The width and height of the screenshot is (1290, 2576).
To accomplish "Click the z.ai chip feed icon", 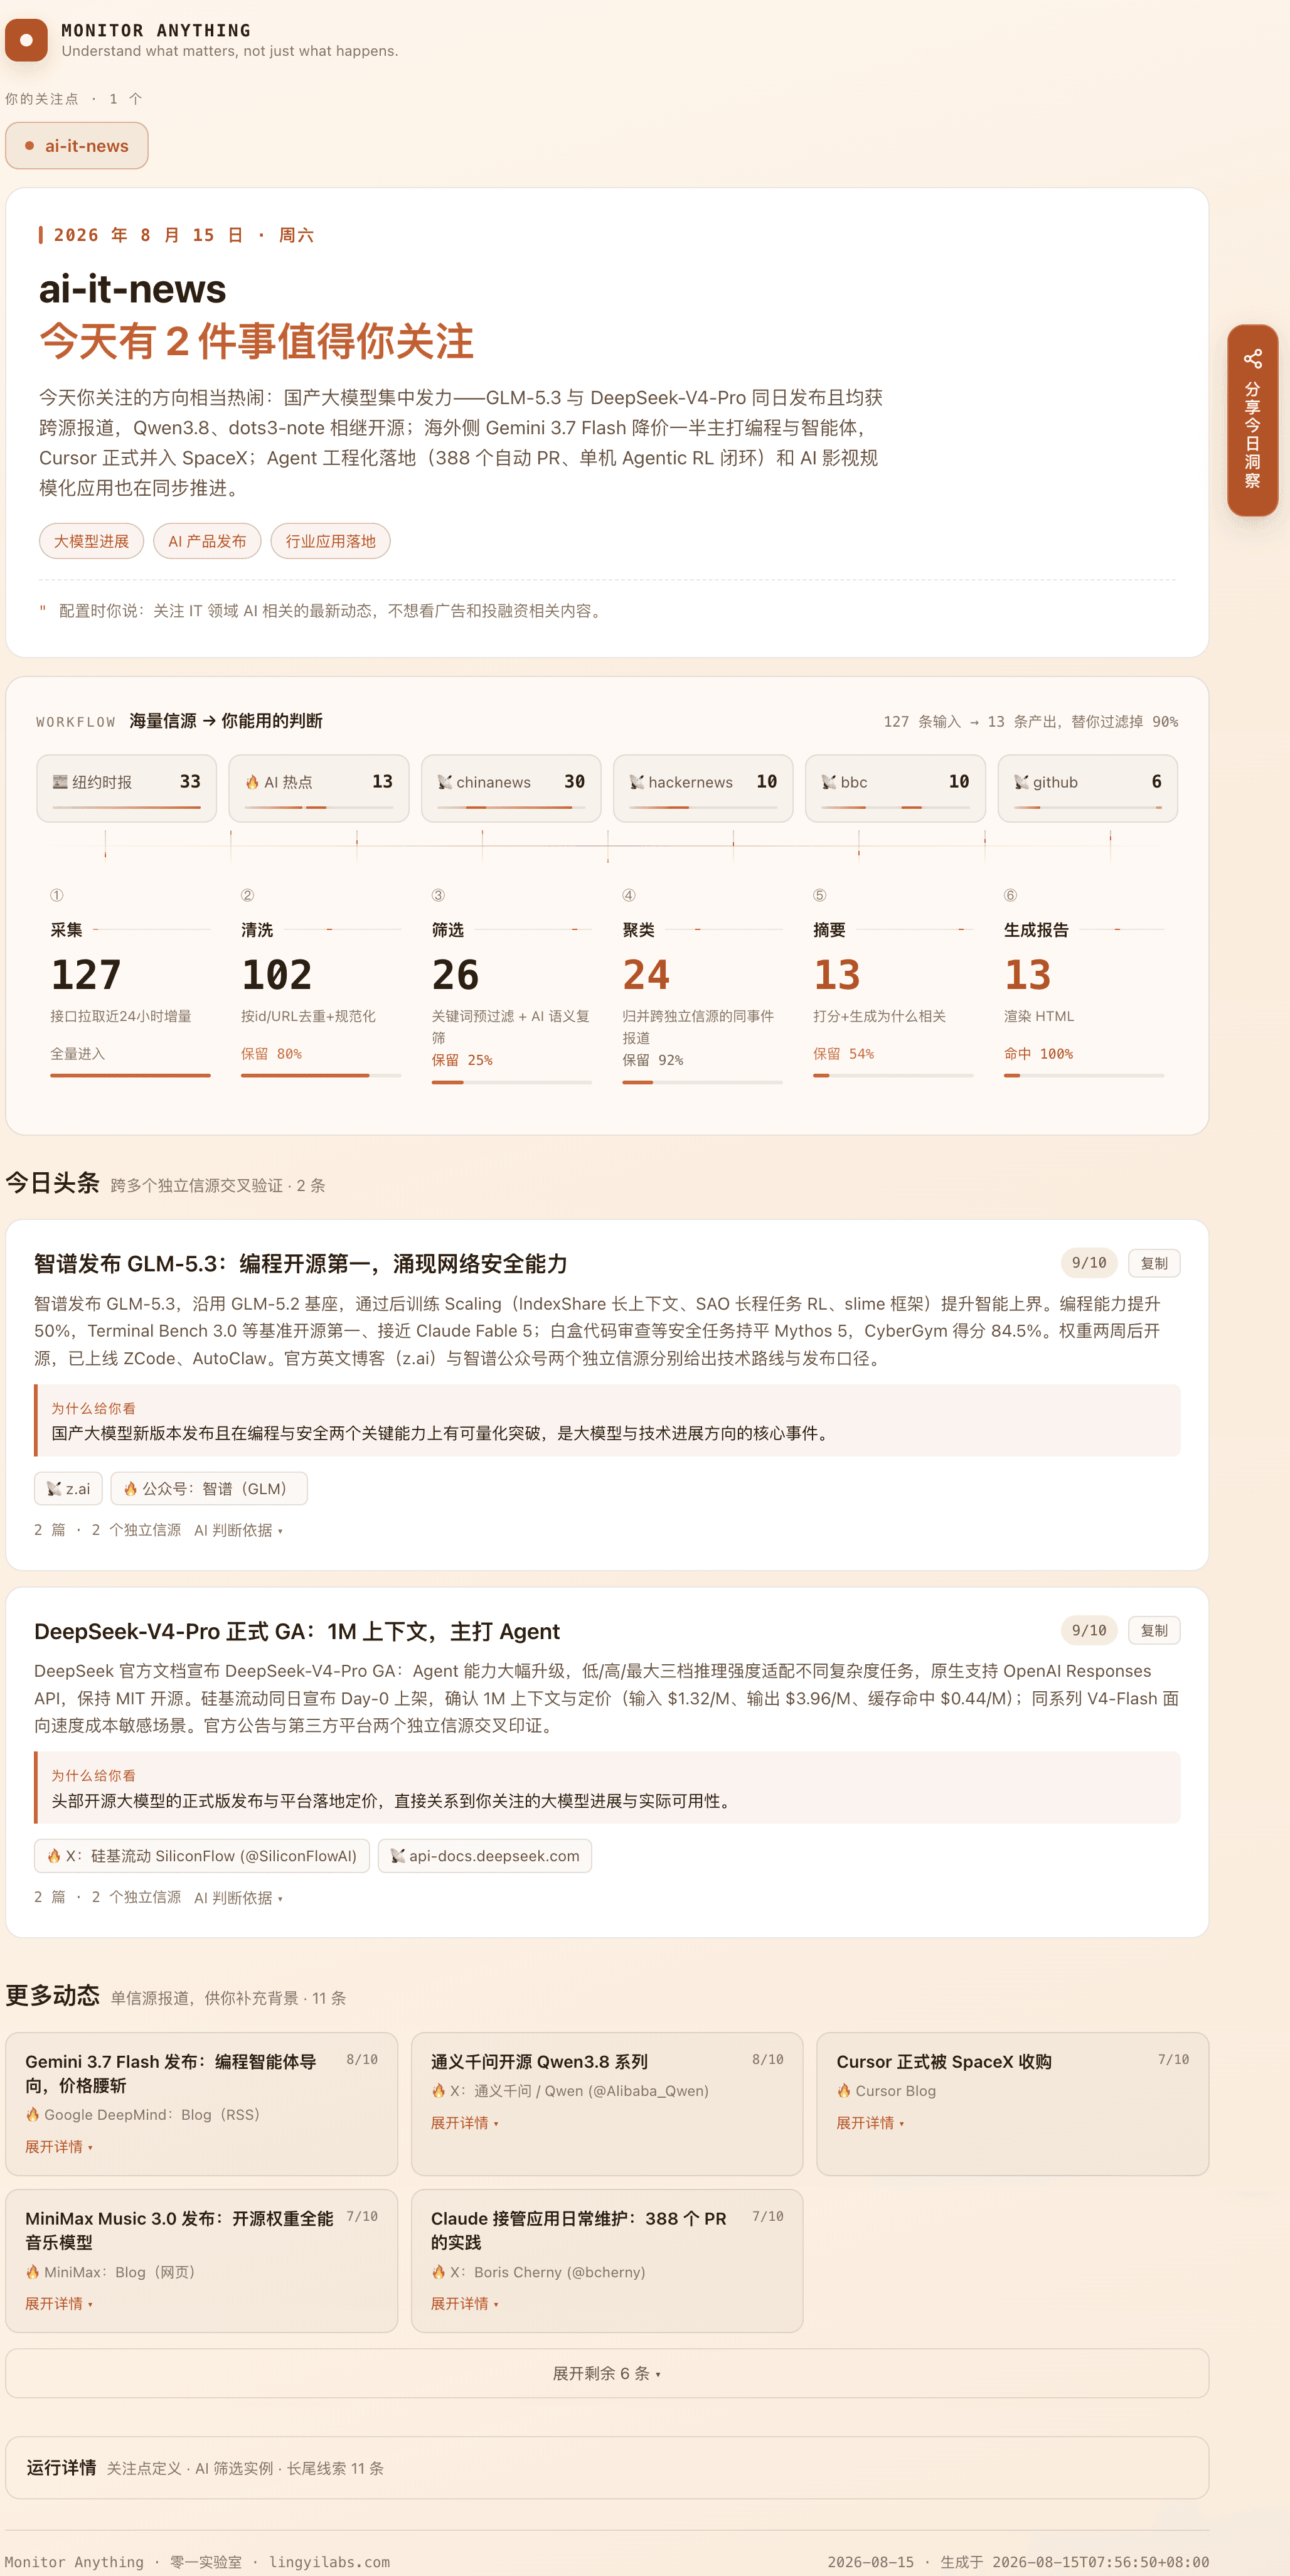I will 54,1488.
